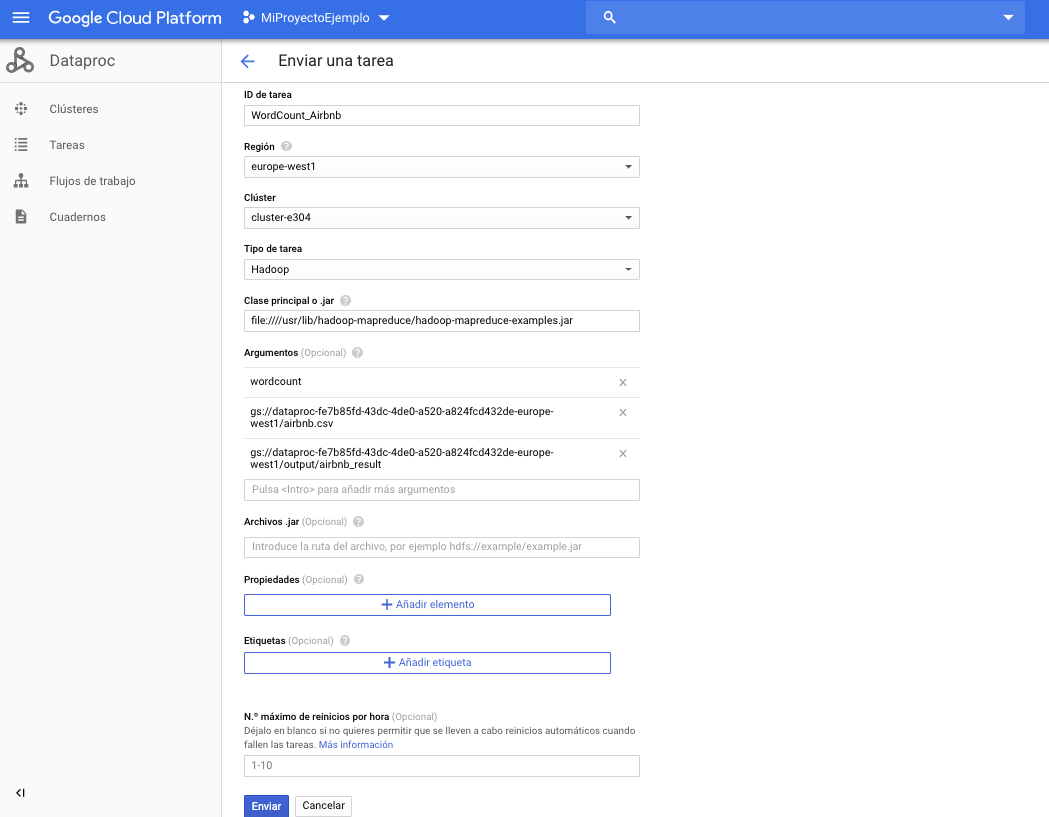Viewport: 1049px width, 817px height.
Task: Click the Enviar submit button
Action: pos(266,806)
